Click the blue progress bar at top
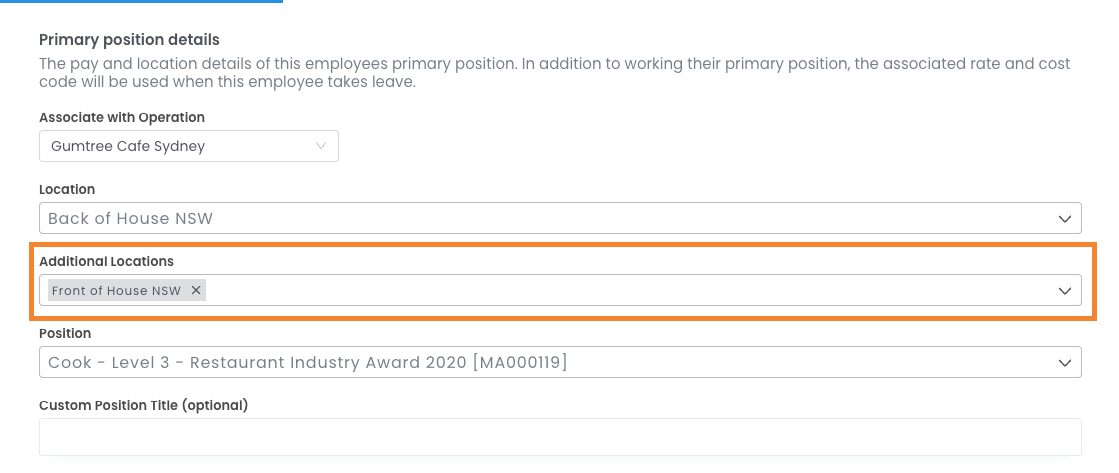 tap(141, 2)
